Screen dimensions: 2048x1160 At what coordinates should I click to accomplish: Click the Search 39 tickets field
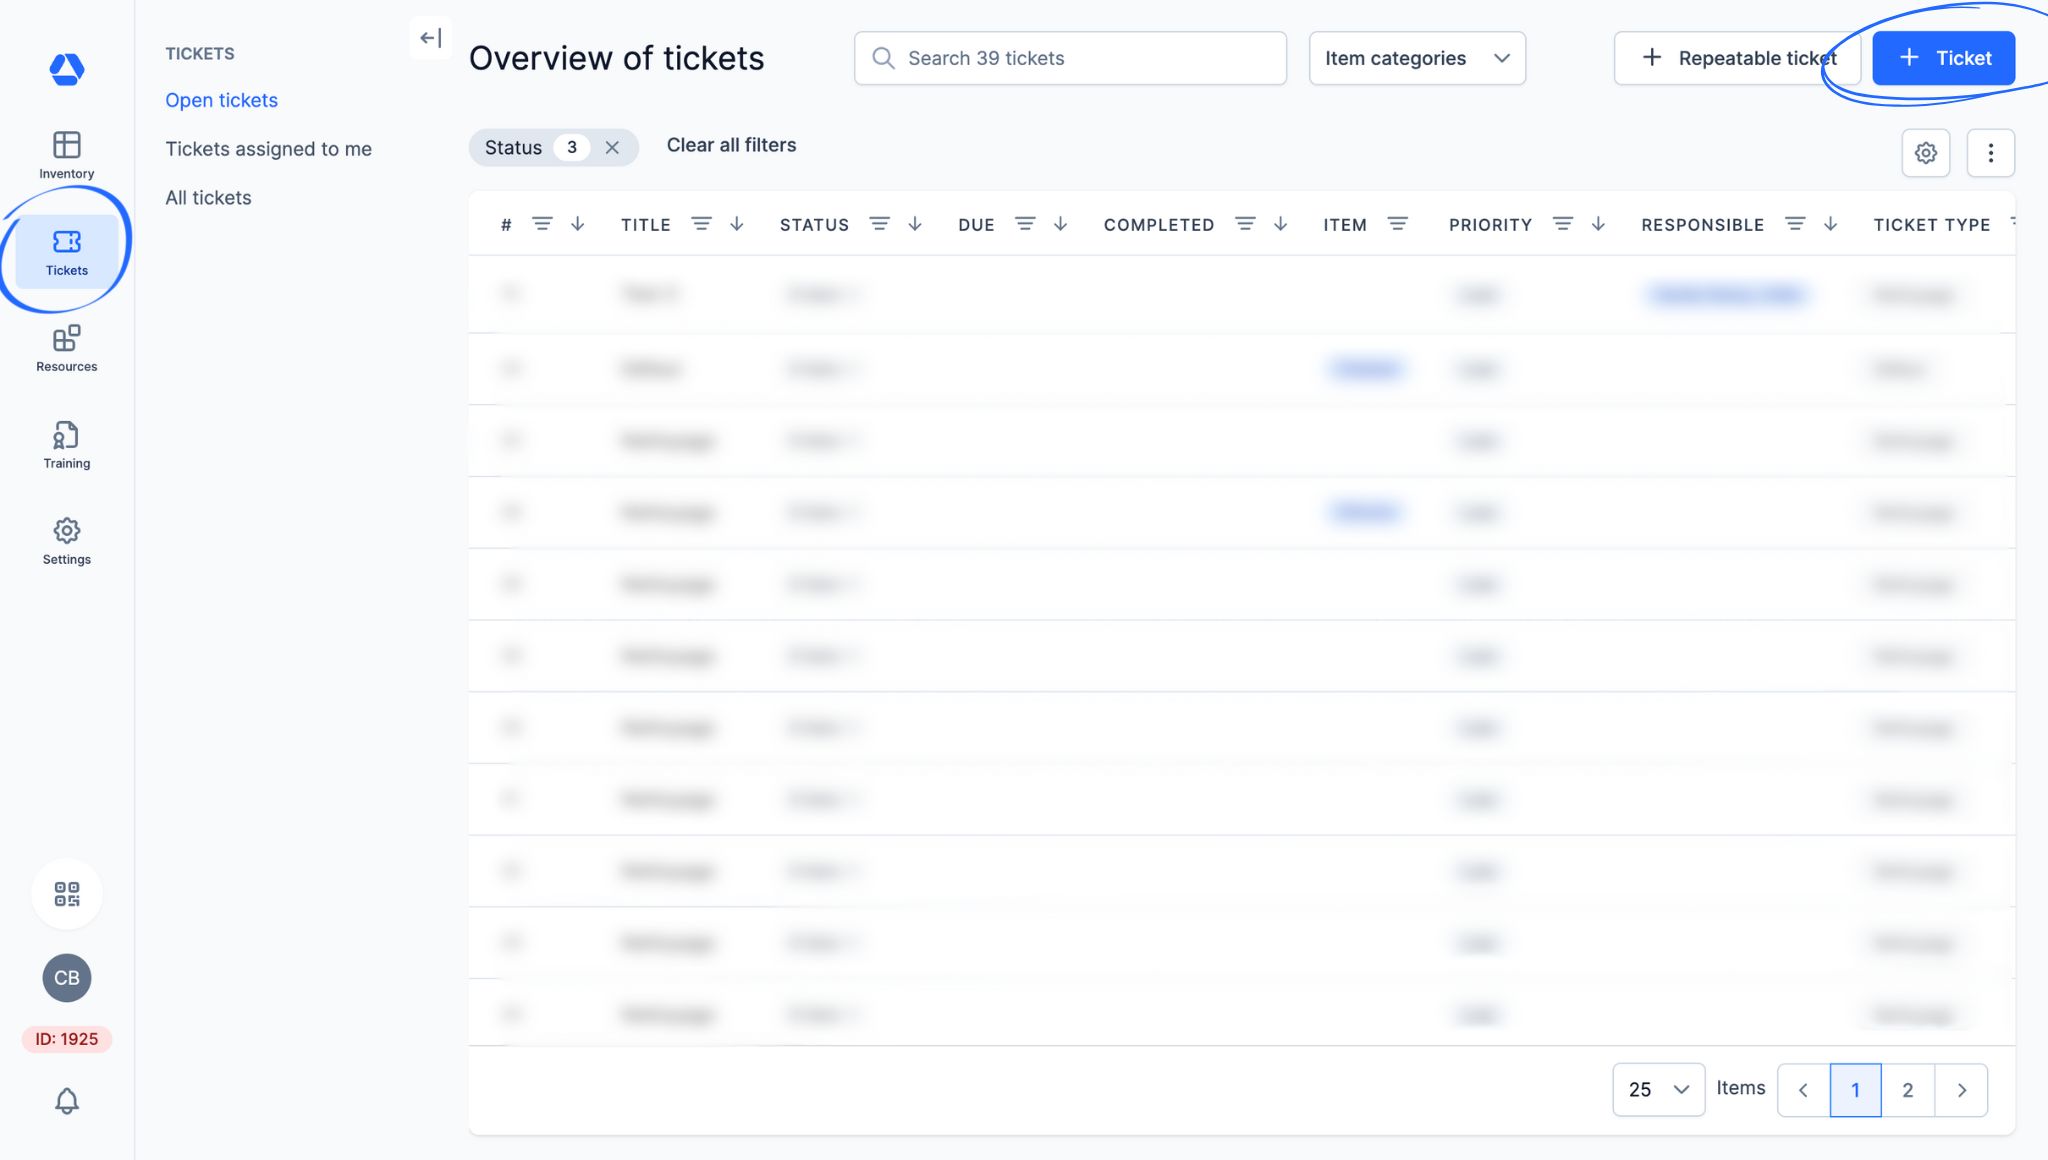pos(1070,58)
